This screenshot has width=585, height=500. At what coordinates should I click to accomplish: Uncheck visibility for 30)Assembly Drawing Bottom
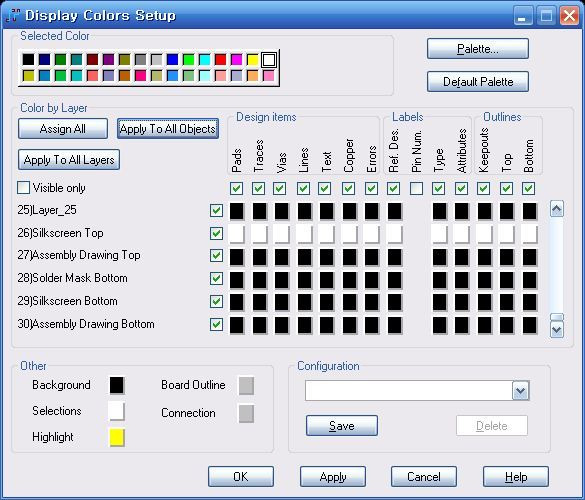(216, 324)
